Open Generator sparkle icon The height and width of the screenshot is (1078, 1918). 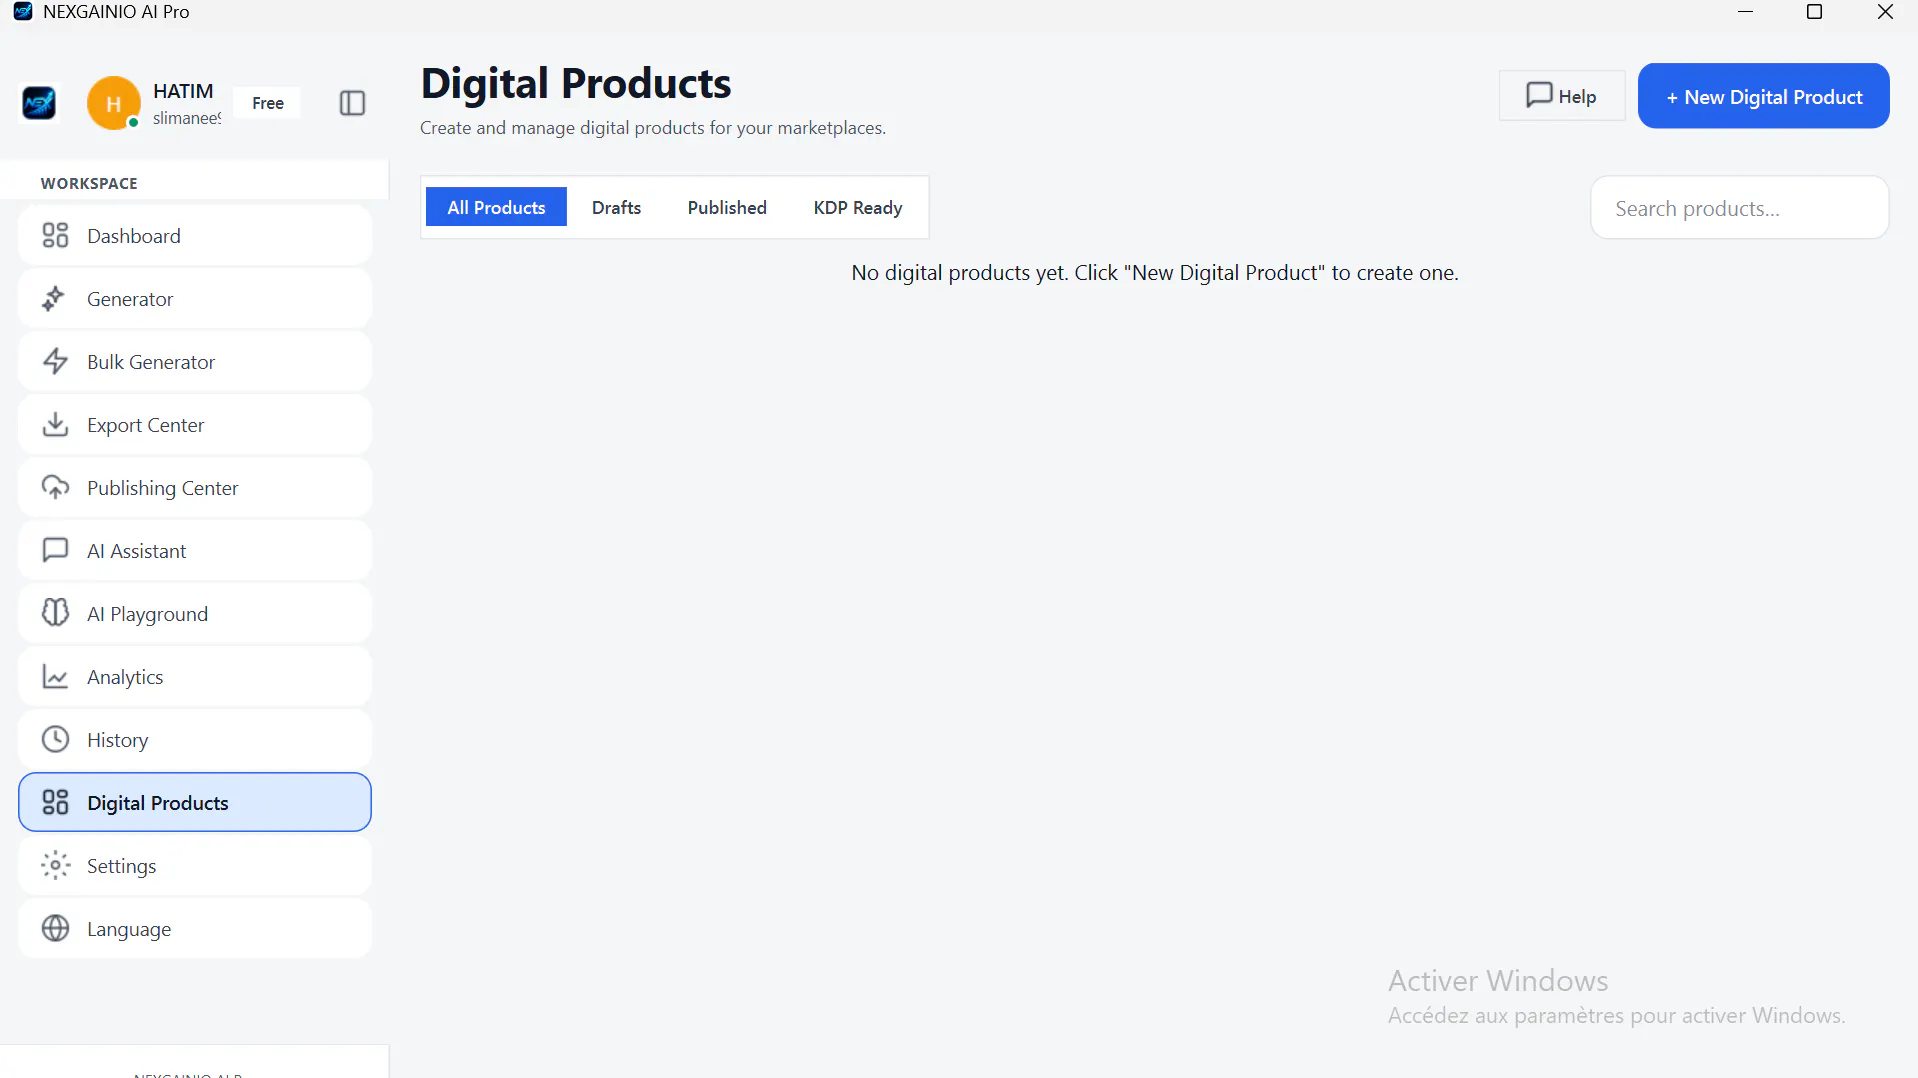[x=55, y=299]
